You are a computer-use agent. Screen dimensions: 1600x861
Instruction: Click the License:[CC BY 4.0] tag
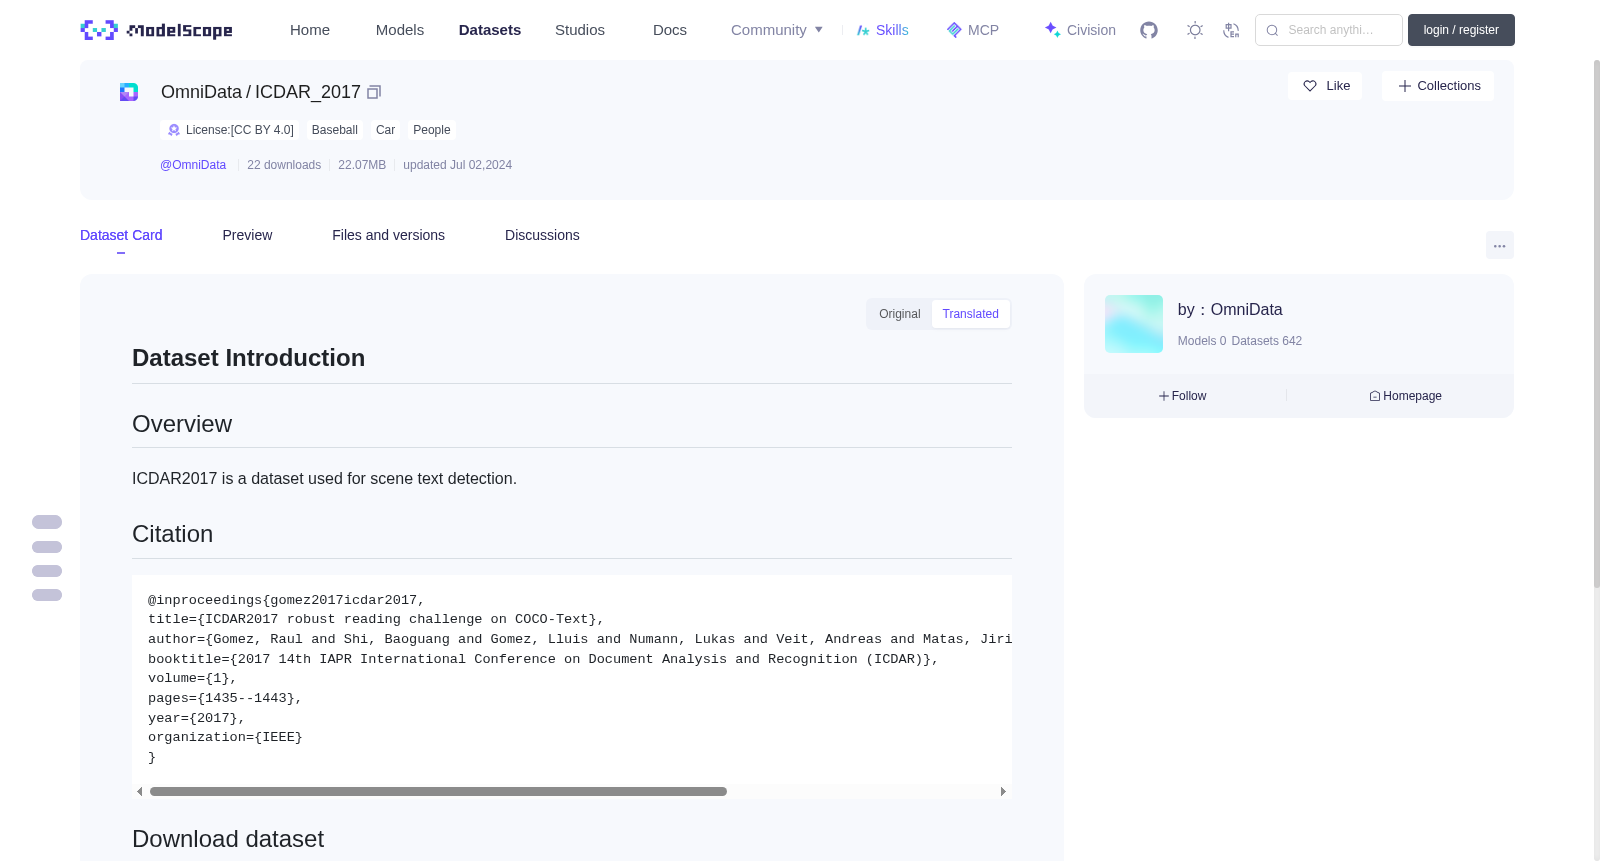230,130
